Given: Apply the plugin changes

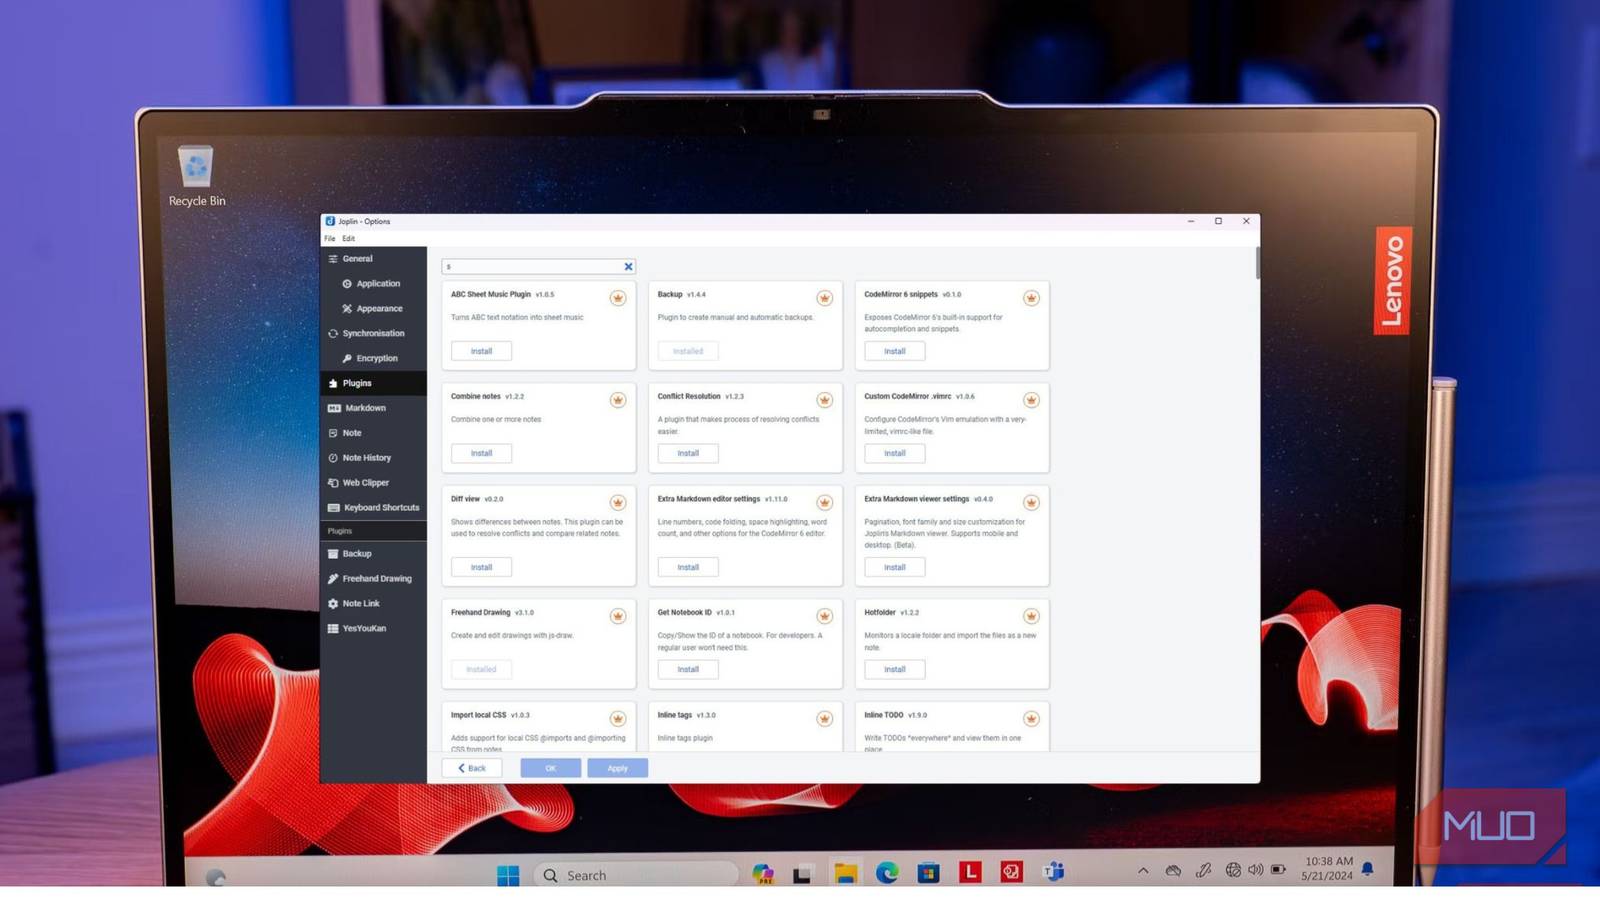Looking at the screenshot, I should pos(617,767).
